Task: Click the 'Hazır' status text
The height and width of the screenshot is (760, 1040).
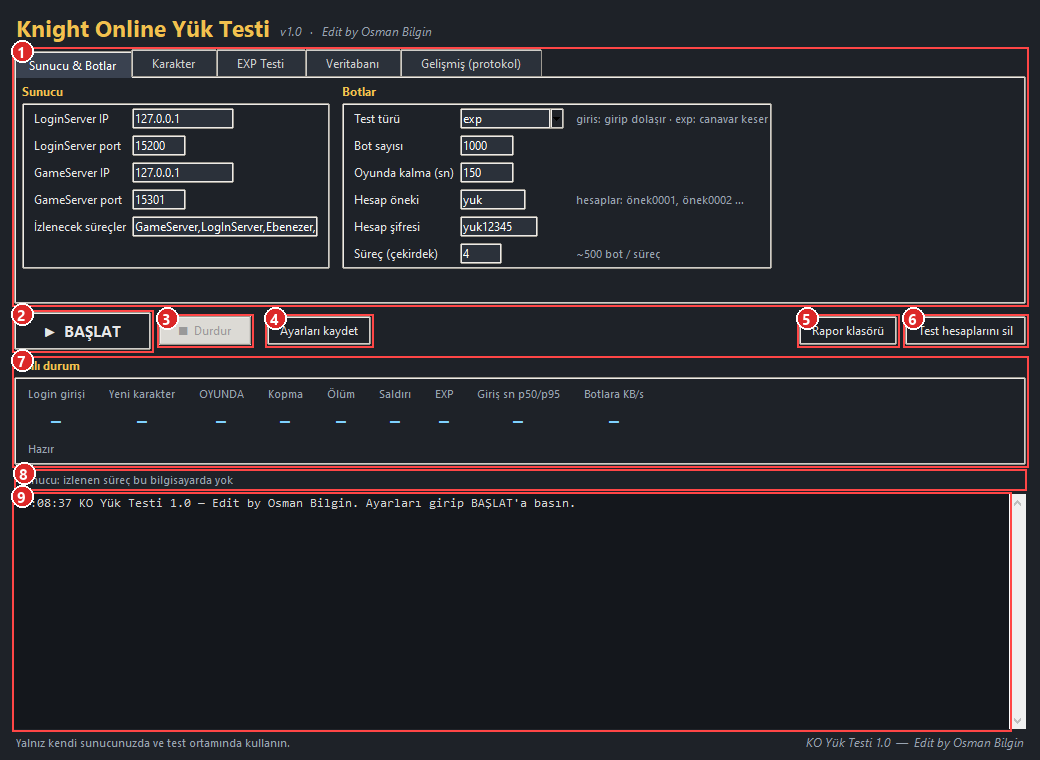Action: [x=41, y=449]
